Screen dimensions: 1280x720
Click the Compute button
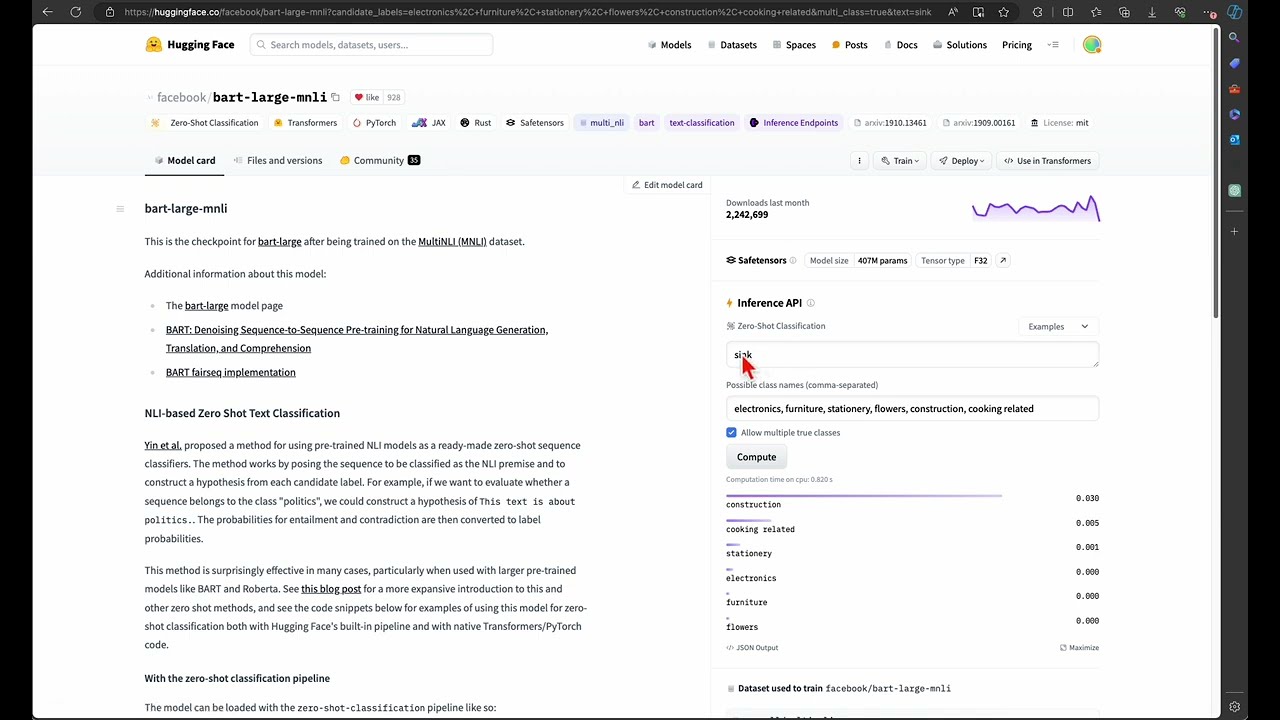coord(756,457)
